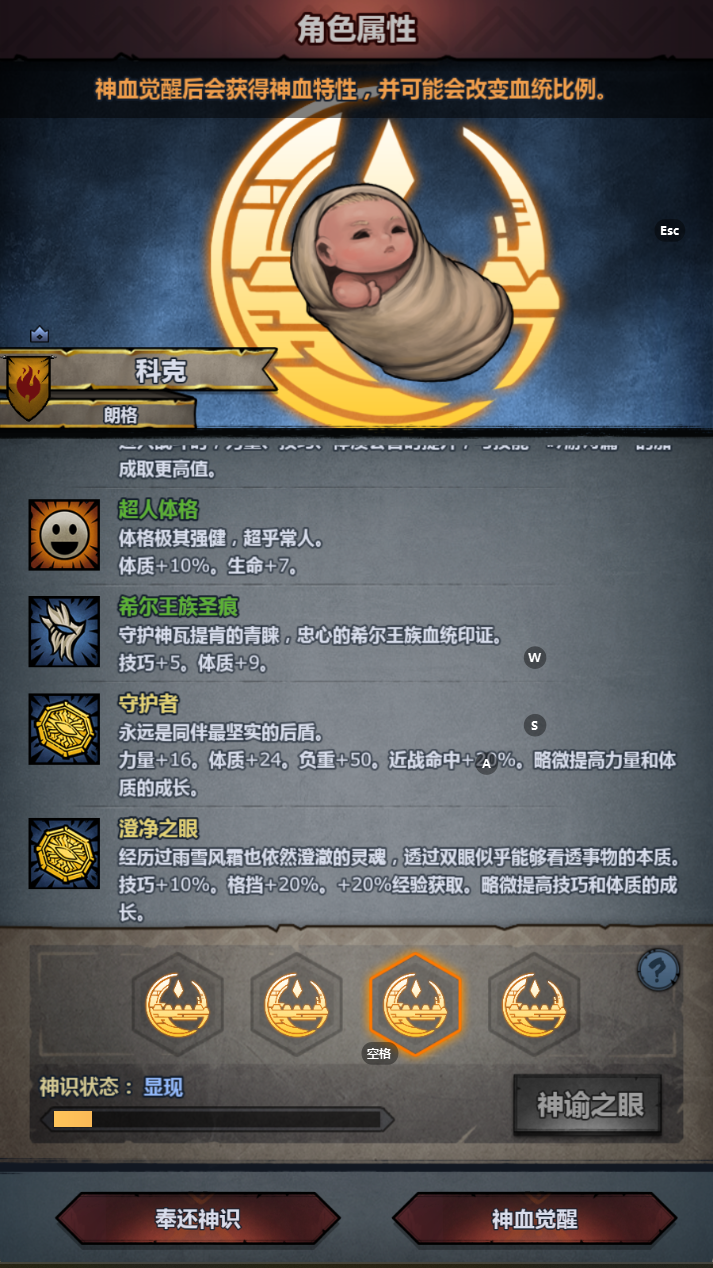Click the 神血觉醒 button
This screenshot has width=713, height=1268.
535,1220
